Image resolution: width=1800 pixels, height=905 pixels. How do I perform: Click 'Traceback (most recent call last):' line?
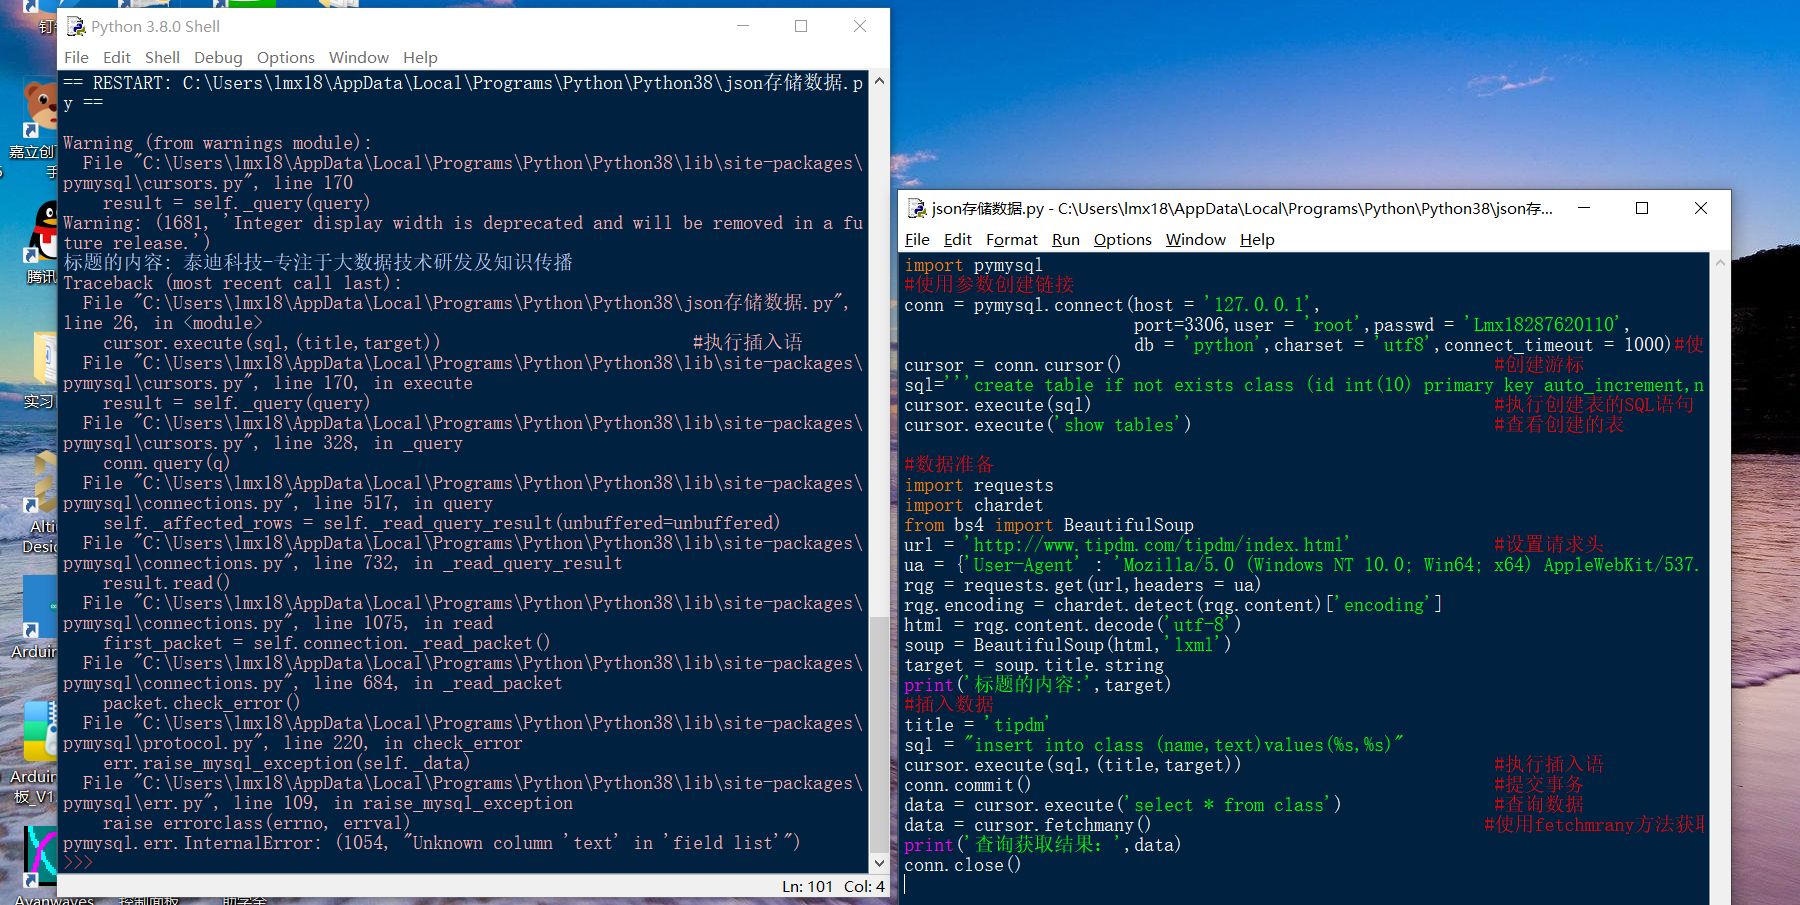pos(232,283)
